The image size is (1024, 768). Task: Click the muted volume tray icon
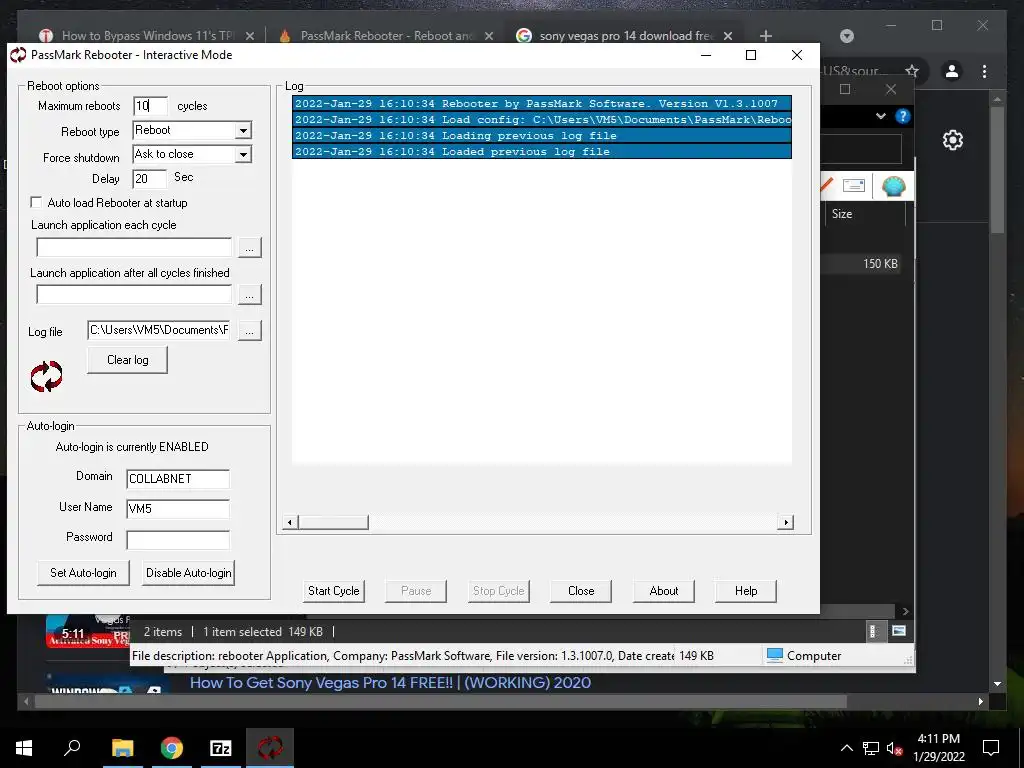(x=895, y=748)
